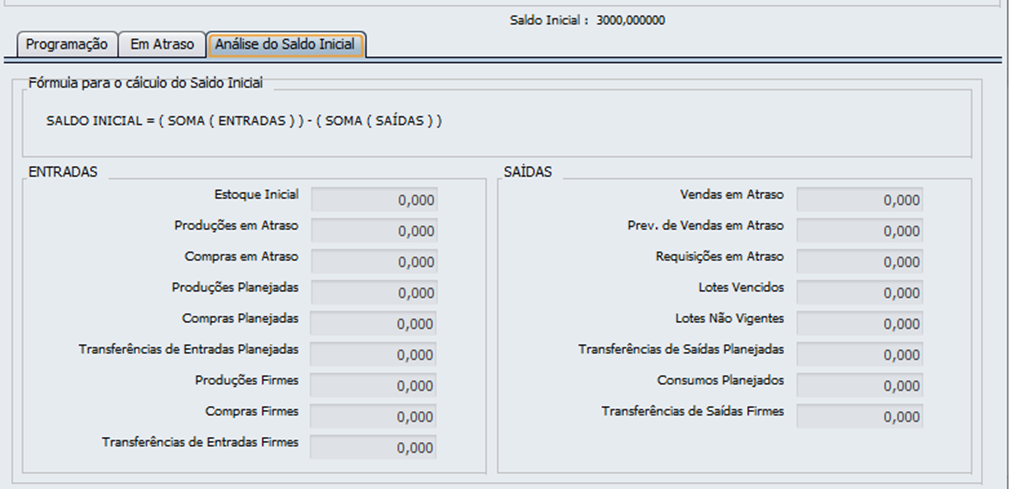Select the Produções Firmes field
Screen dimensions: 1011x489
[374, 386]
